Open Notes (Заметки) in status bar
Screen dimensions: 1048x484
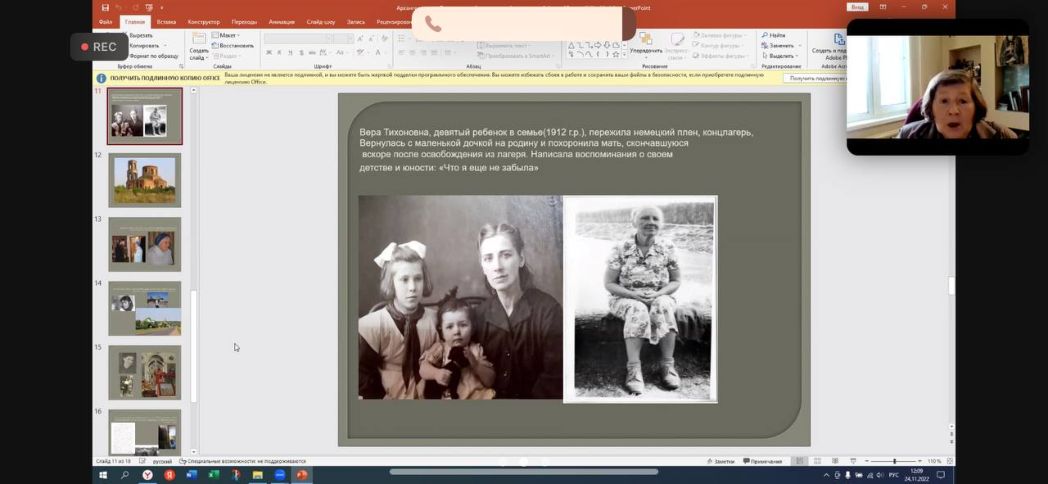(720, 461)
